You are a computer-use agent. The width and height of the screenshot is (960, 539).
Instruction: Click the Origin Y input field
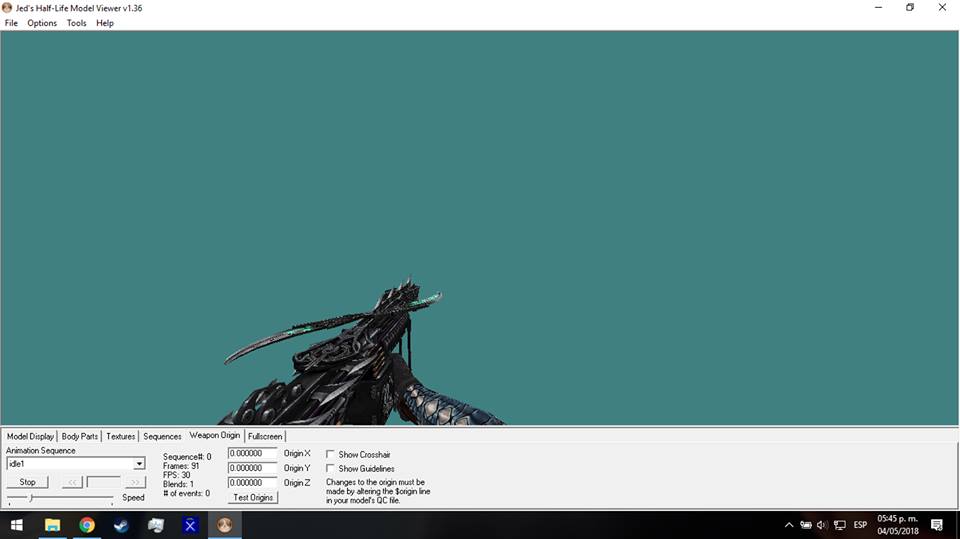click(252, 468)
